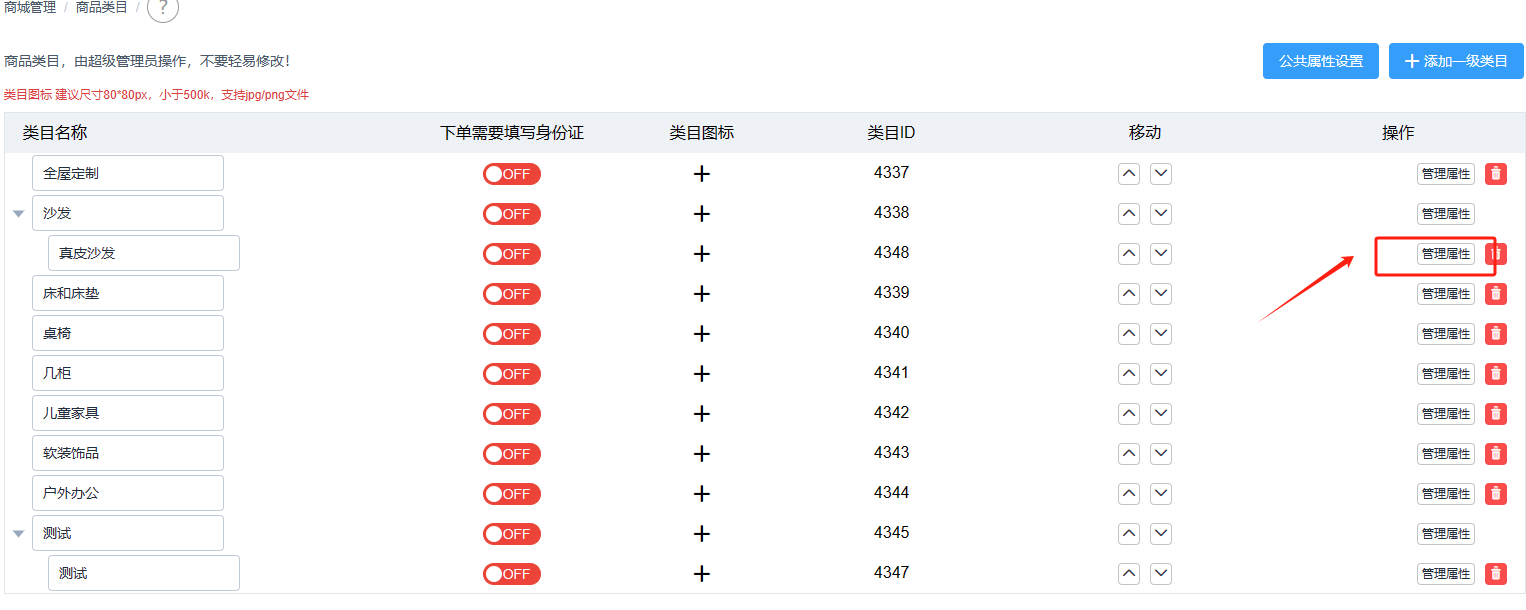Upload icon via plus for category 4341
The image size is (1526, 610).
(702, 374)
